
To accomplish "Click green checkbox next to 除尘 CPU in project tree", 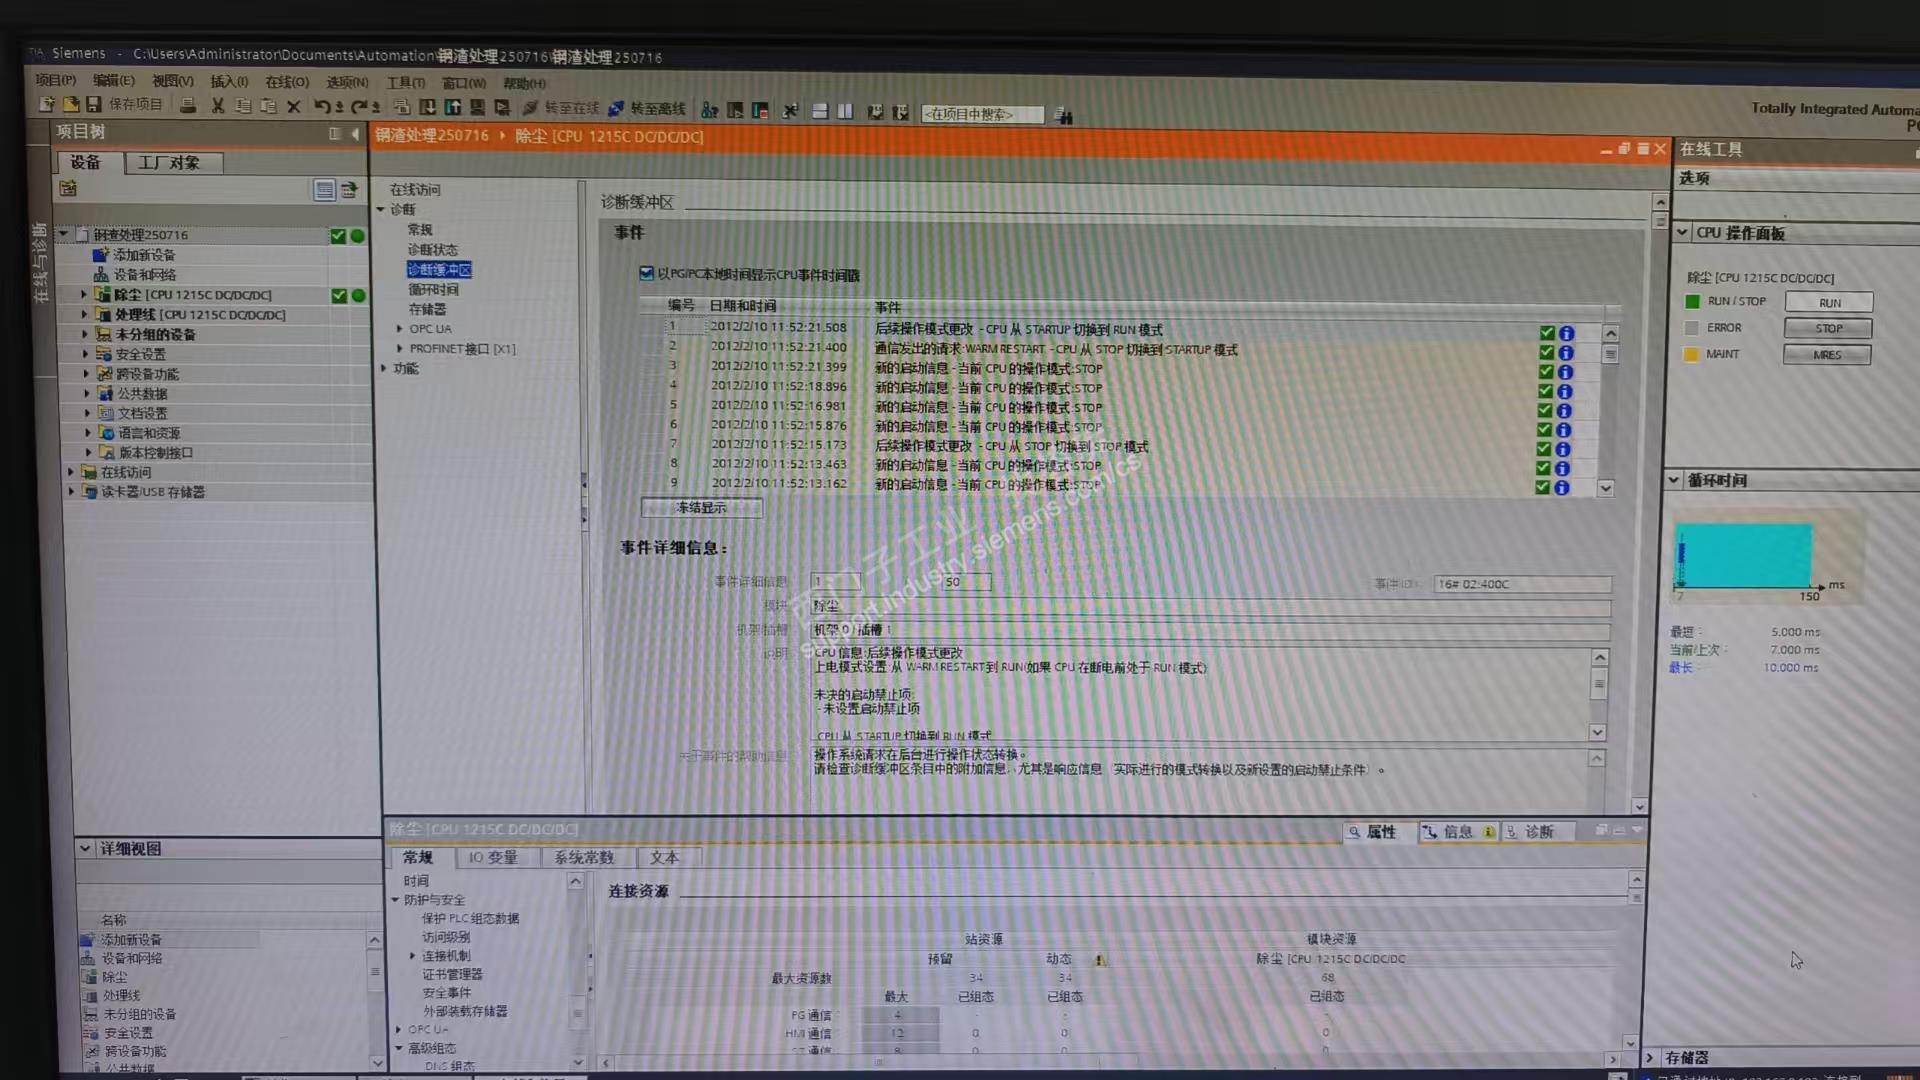I will tap(339, 295).
